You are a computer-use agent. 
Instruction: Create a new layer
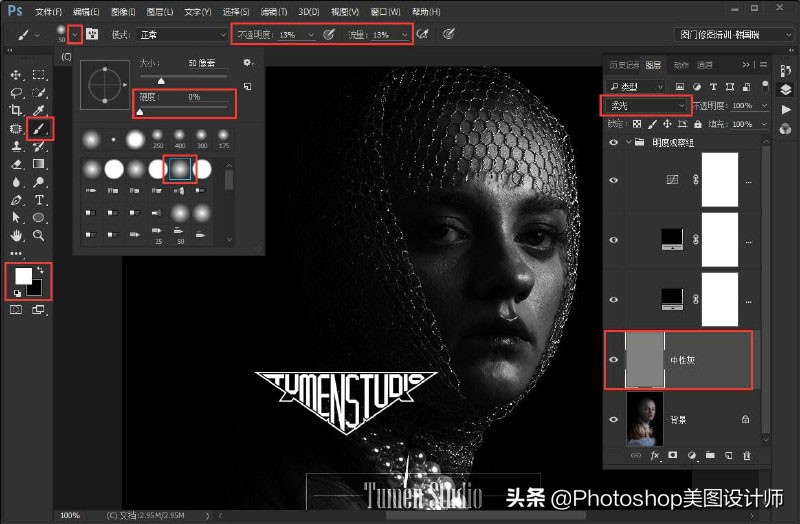click(x=729, y=456)
